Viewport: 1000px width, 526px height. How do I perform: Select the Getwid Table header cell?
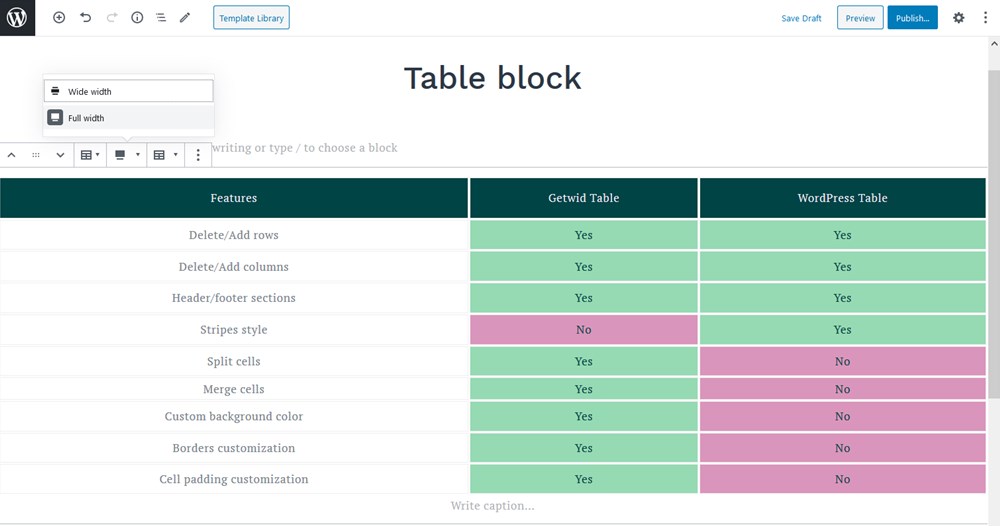[x=584, y=198]
